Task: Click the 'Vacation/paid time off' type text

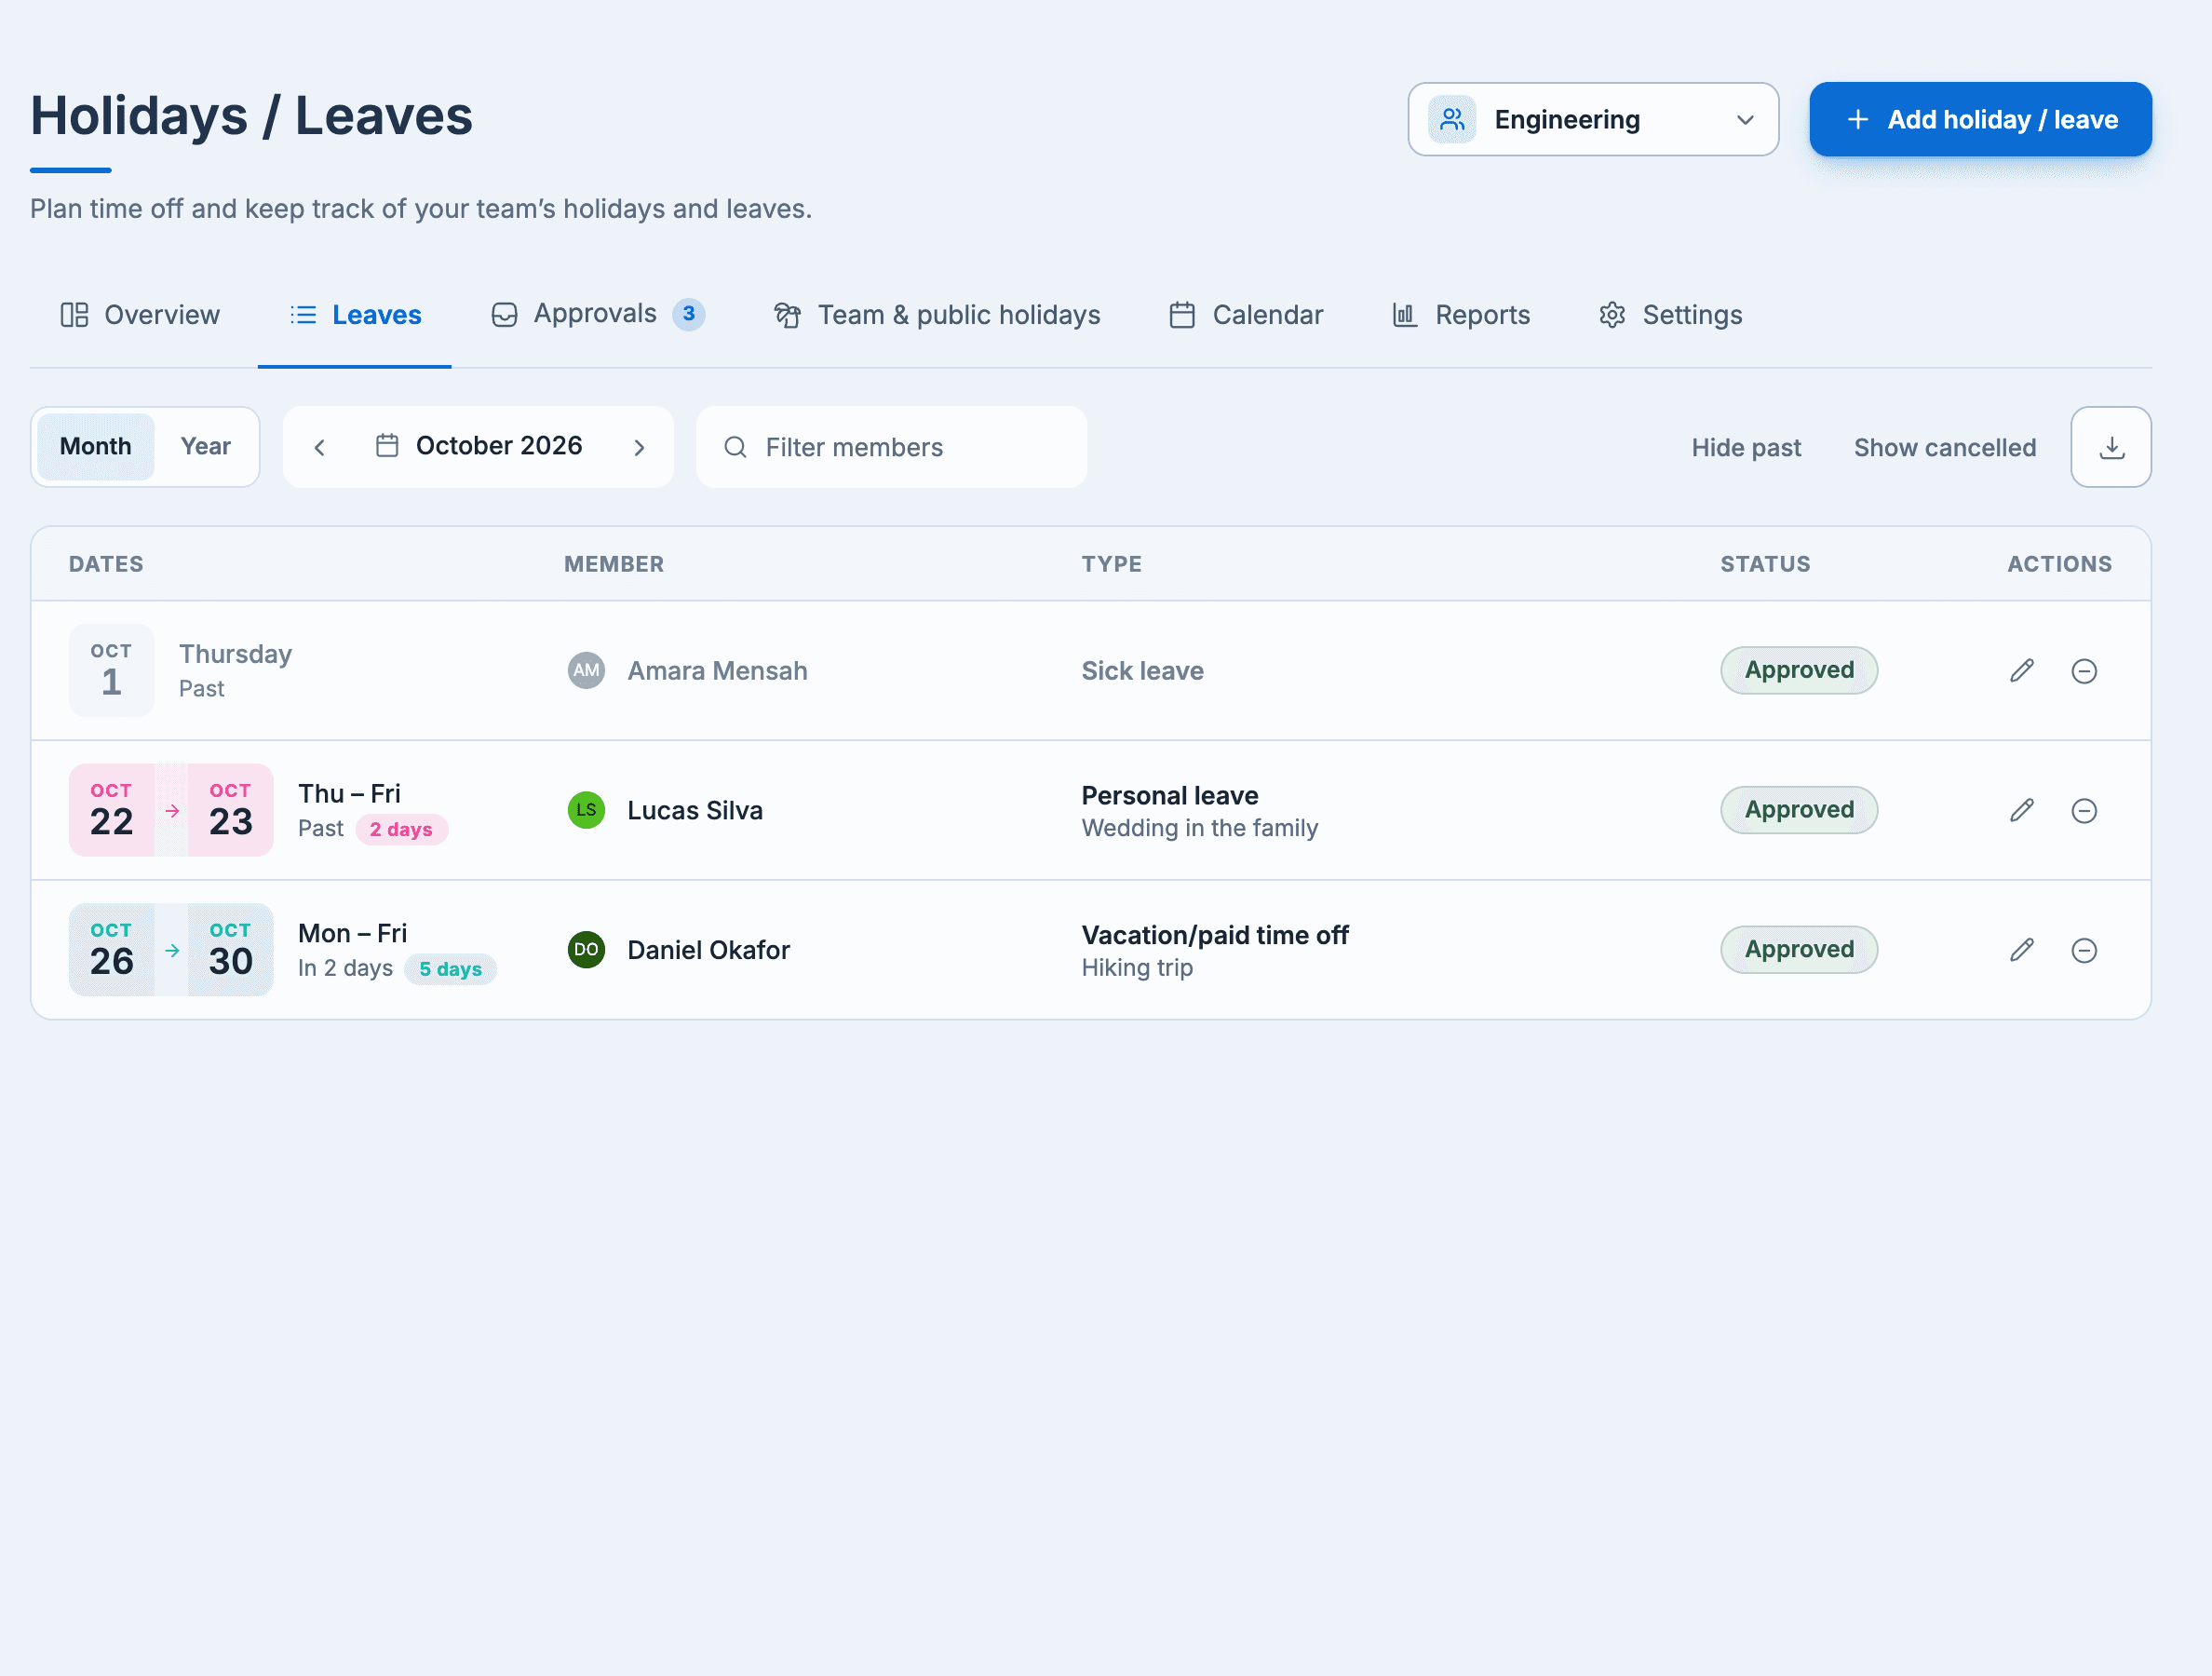Action: [x=1215, y=935]
